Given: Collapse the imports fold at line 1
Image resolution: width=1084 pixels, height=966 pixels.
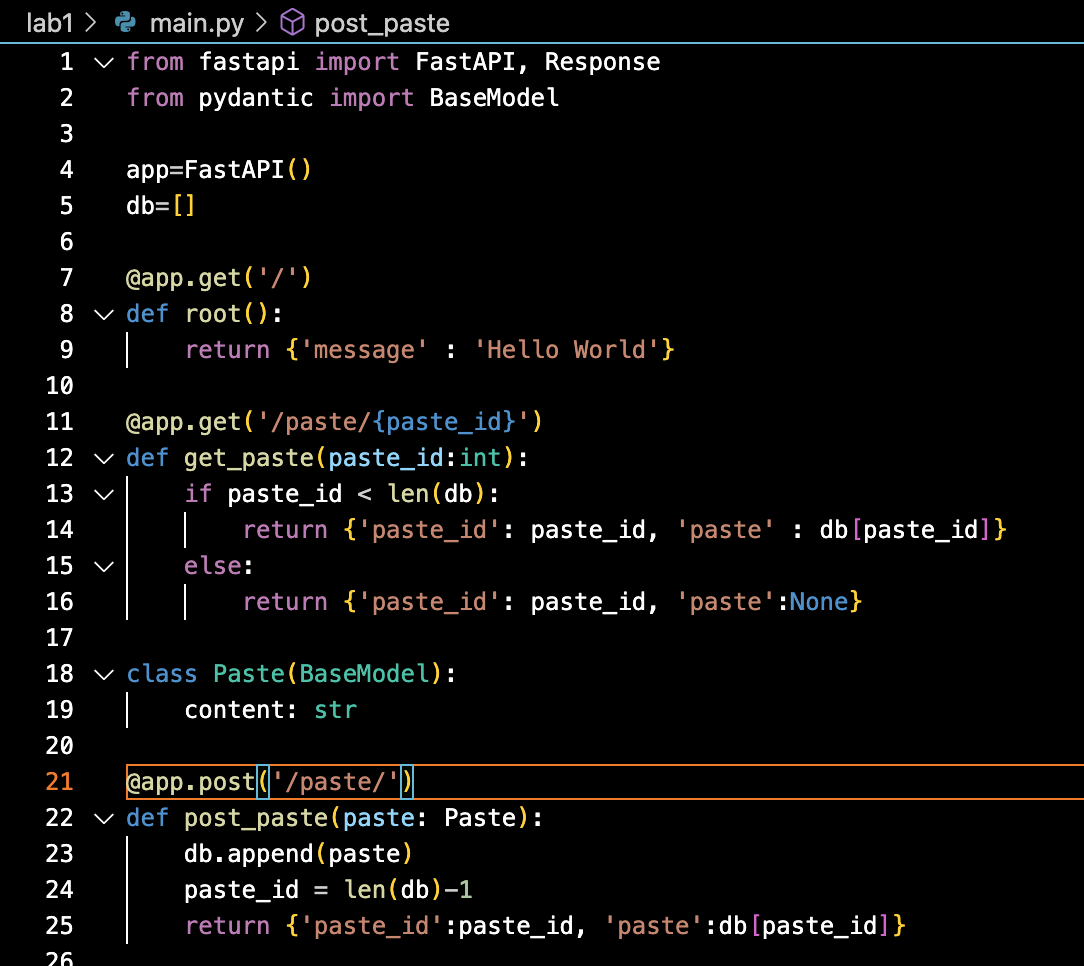Looking at the screenshot, I should coord(104,63).
